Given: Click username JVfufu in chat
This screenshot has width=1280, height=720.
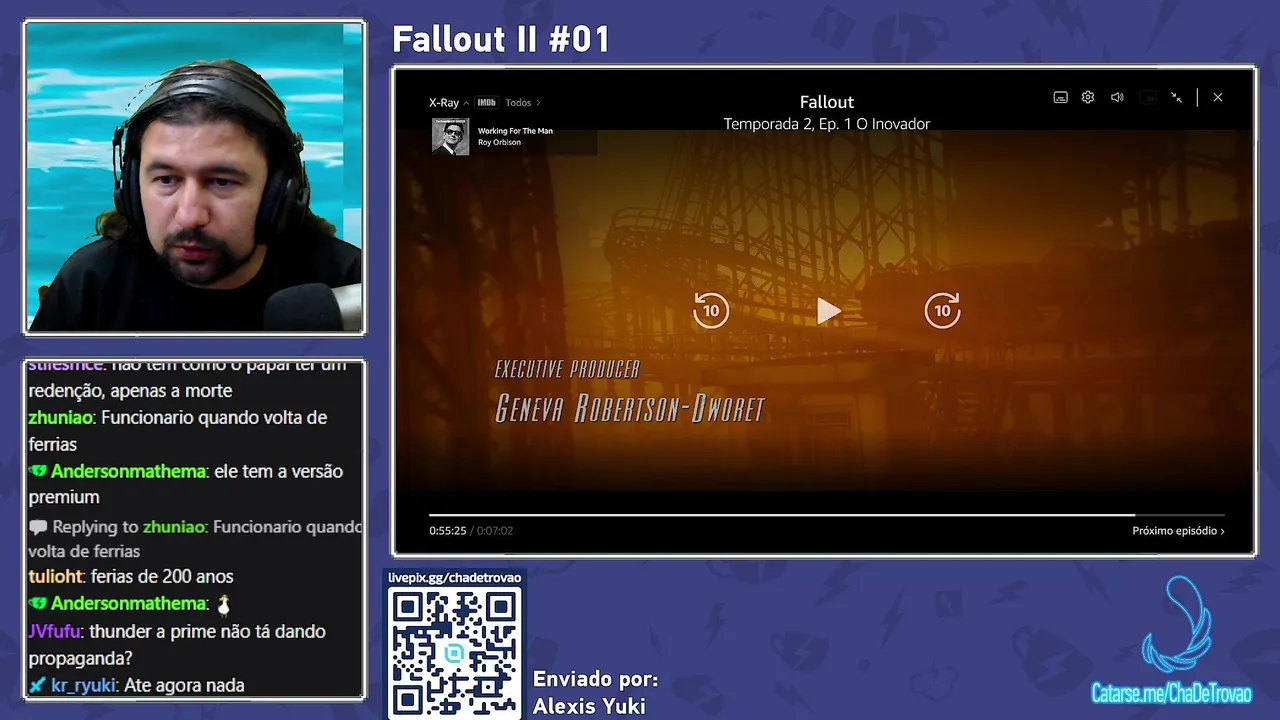Looking at the screenshot, I should click(x=56, y=632).
